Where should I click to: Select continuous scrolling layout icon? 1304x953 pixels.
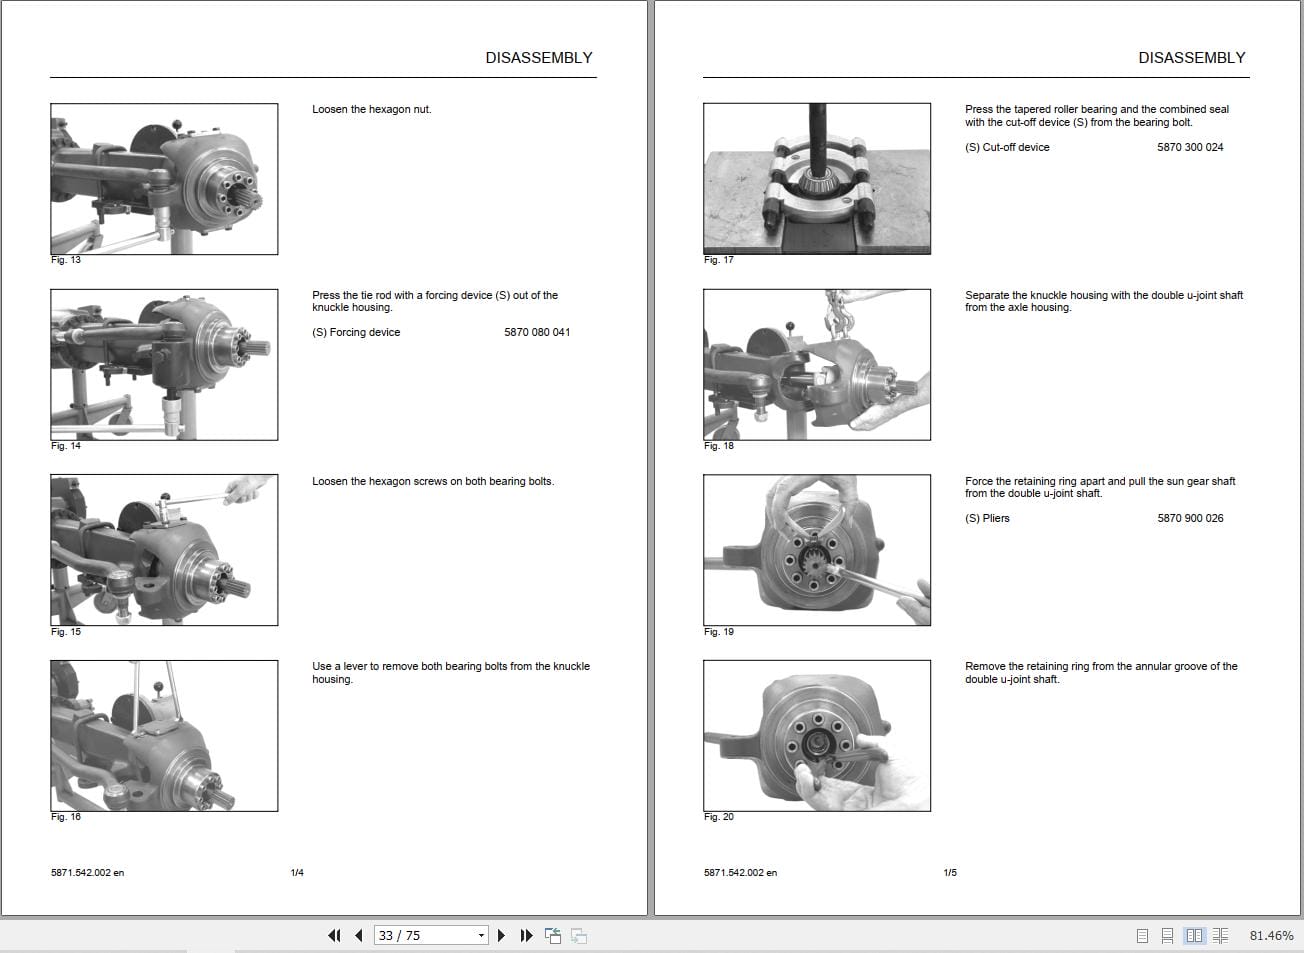pyautogui.click(x=1167, y=935)
